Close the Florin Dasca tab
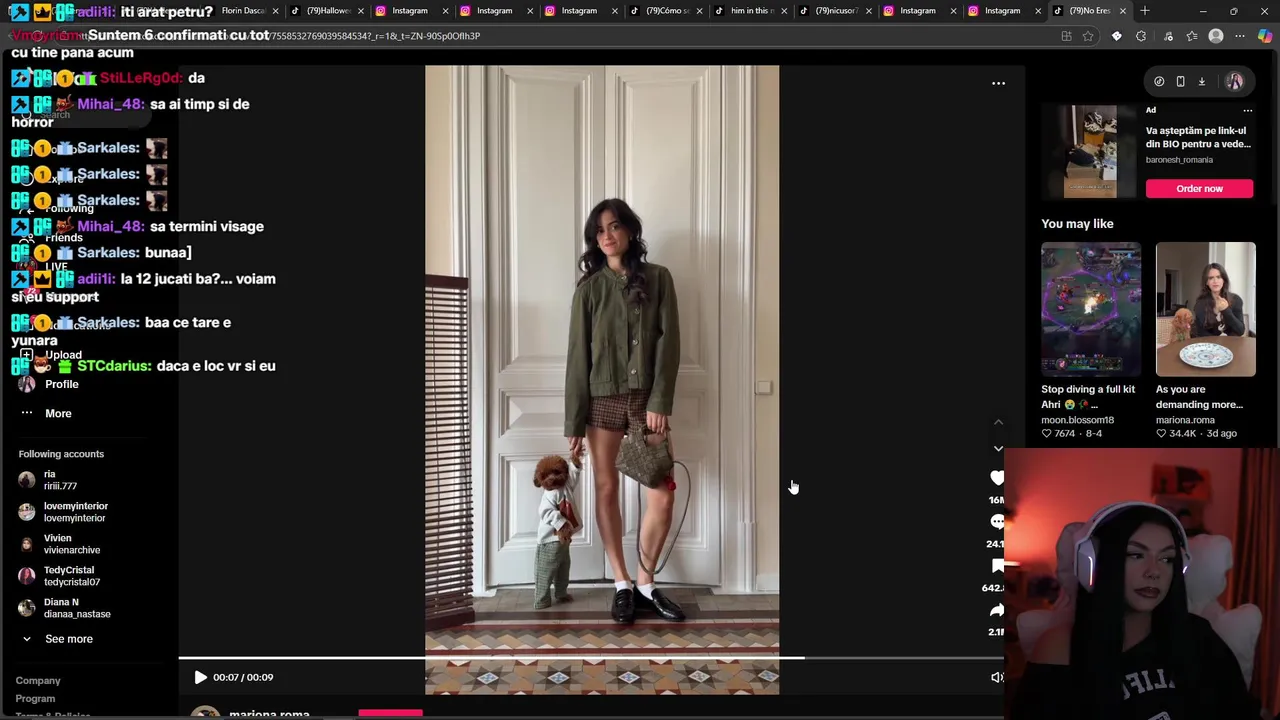Image resolution: width=1280 pixels, height=720 pixels. [x=275, y=11]
